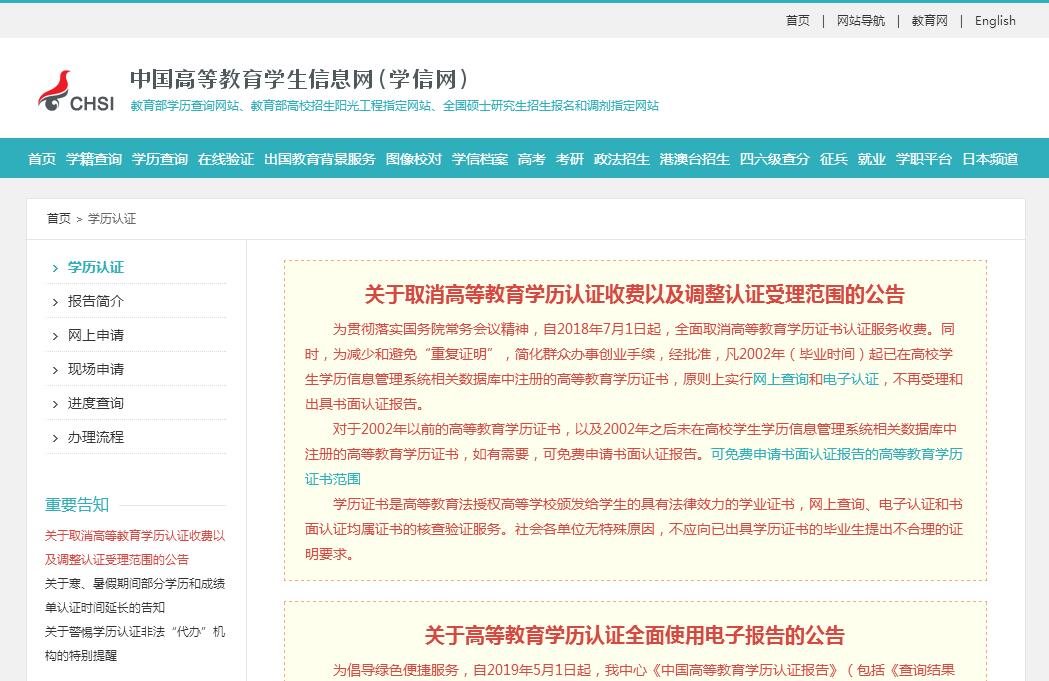Go to 在线验证 navigation item
The height and width of the screenshot is (681, 1049).
226,159
